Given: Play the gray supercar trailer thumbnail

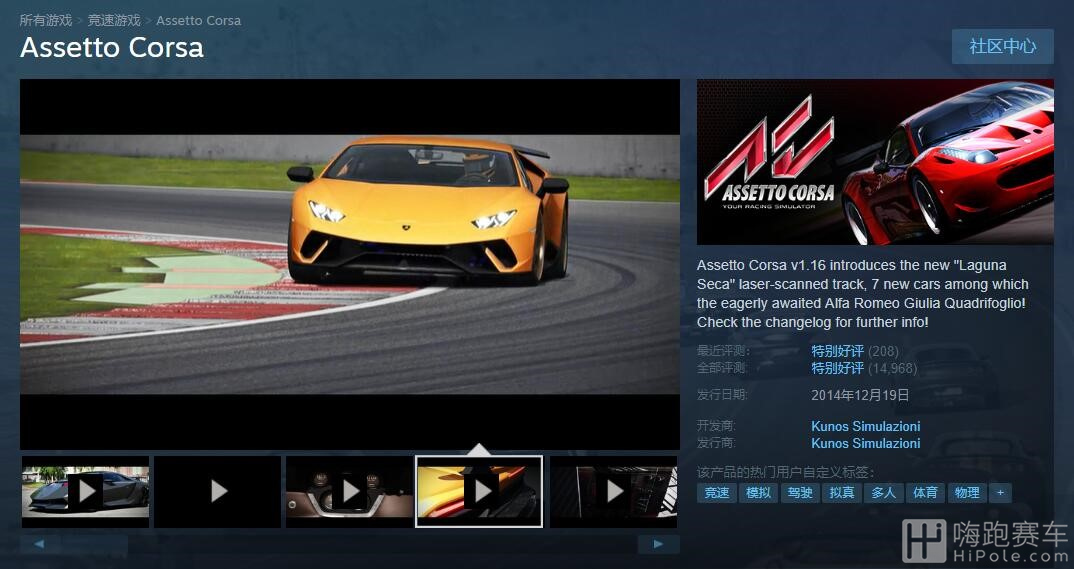Looking at the screenshot, I should click(86, 492).
